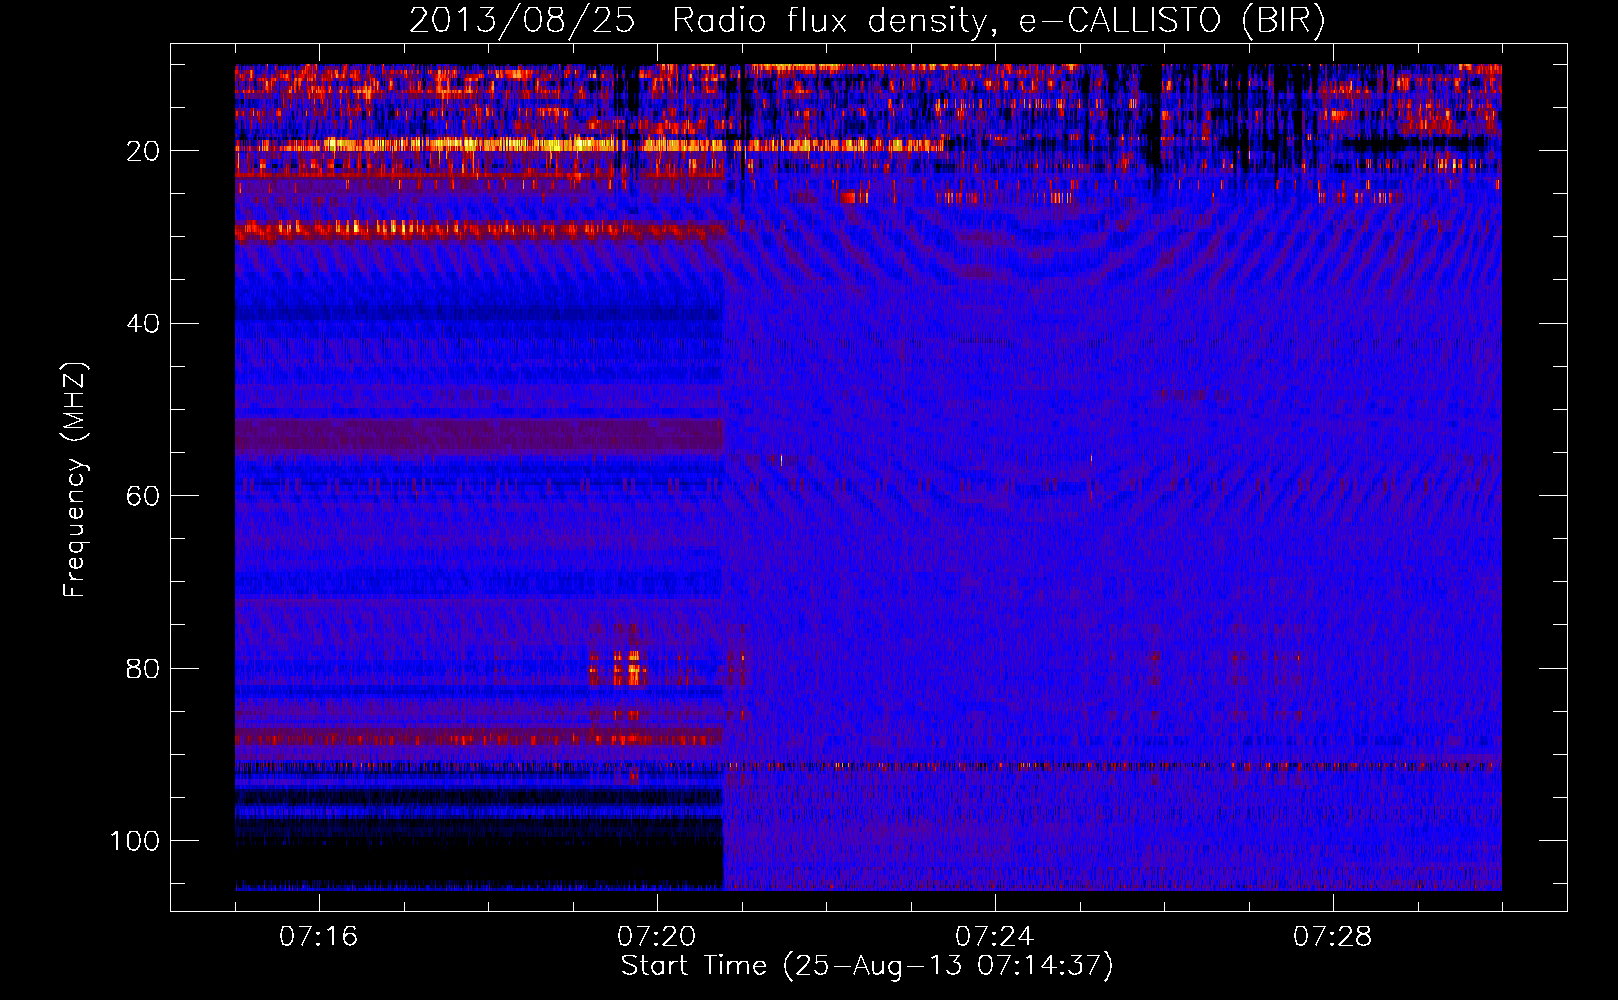Click the 'Start Time (25-Aug-13 07:14:37)' axis label

coord(867,966)
